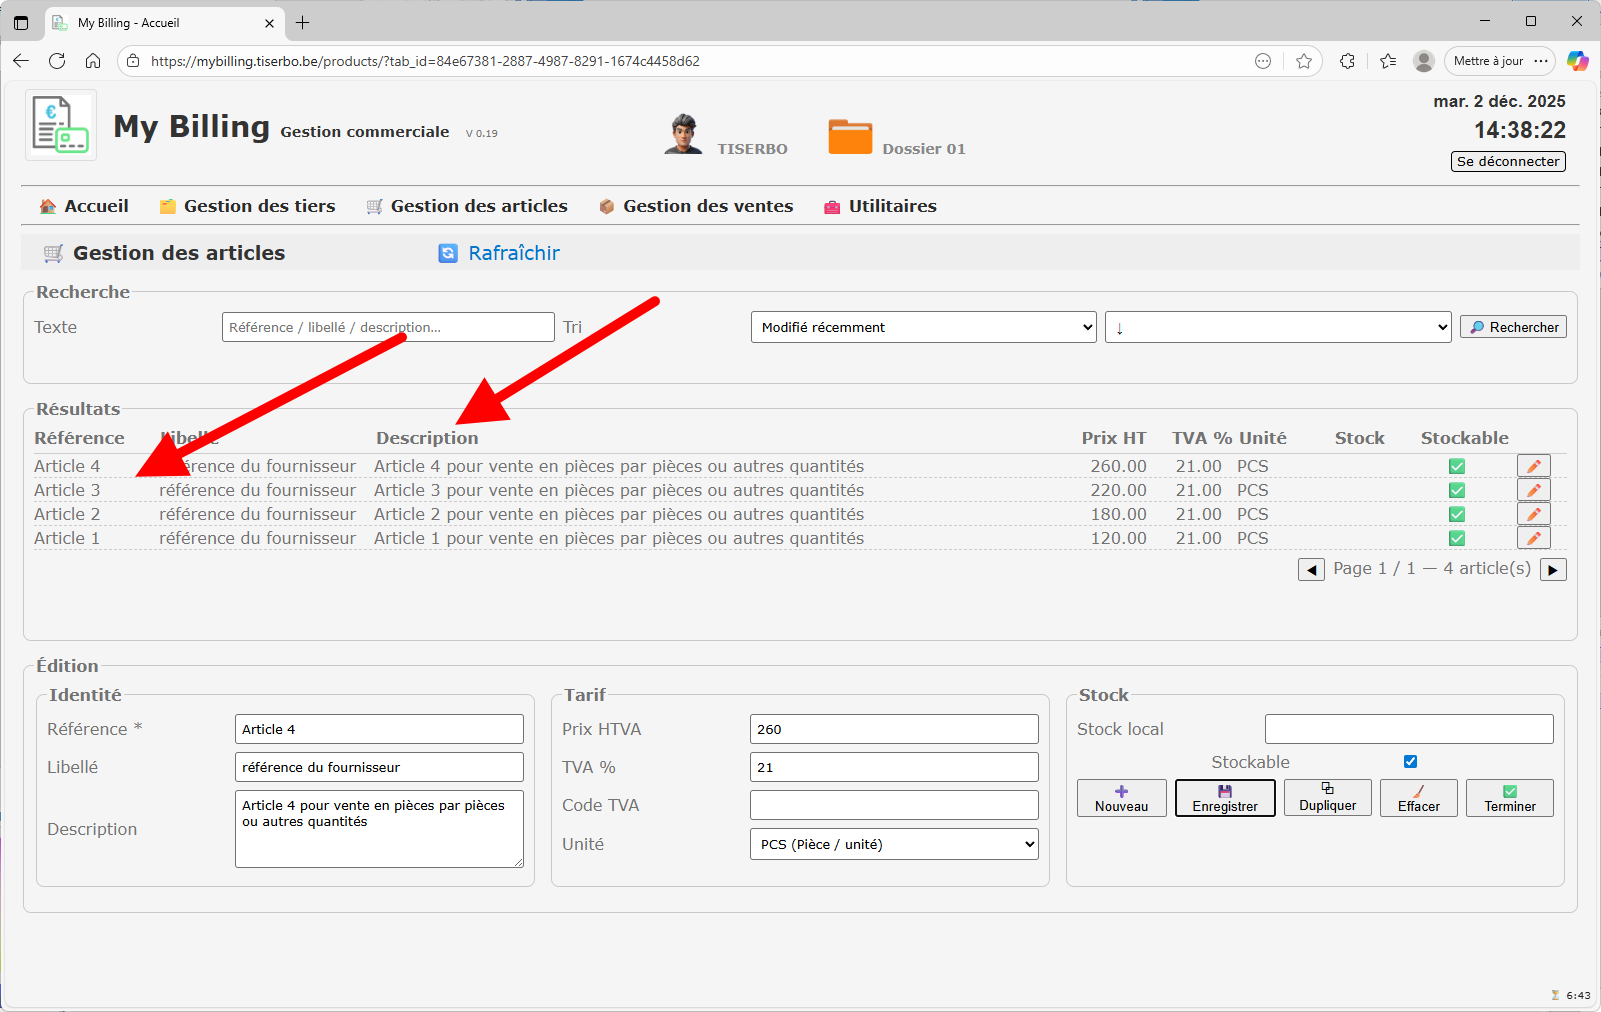
Task: Click the green Stockable checkmark for Article 2
Action: (1457, 514)
